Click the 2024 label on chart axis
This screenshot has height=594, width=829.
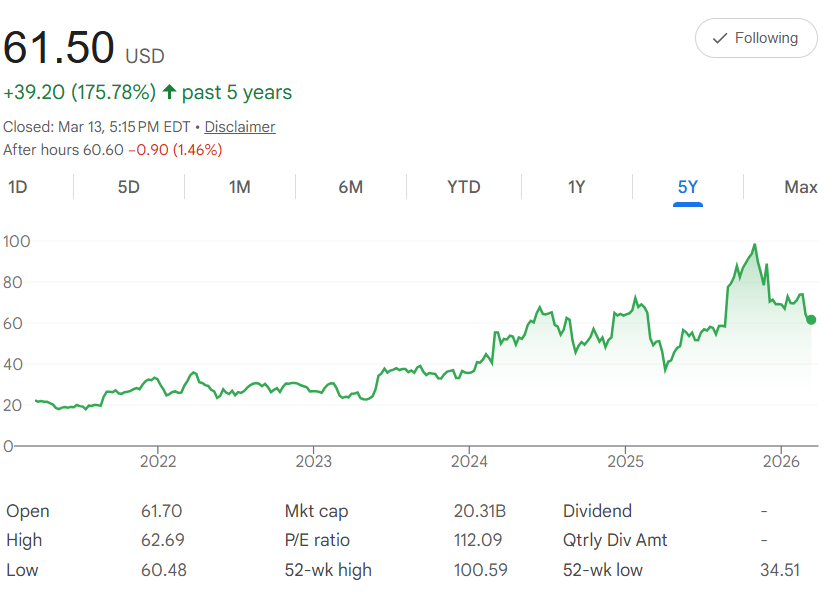[469, 461]
